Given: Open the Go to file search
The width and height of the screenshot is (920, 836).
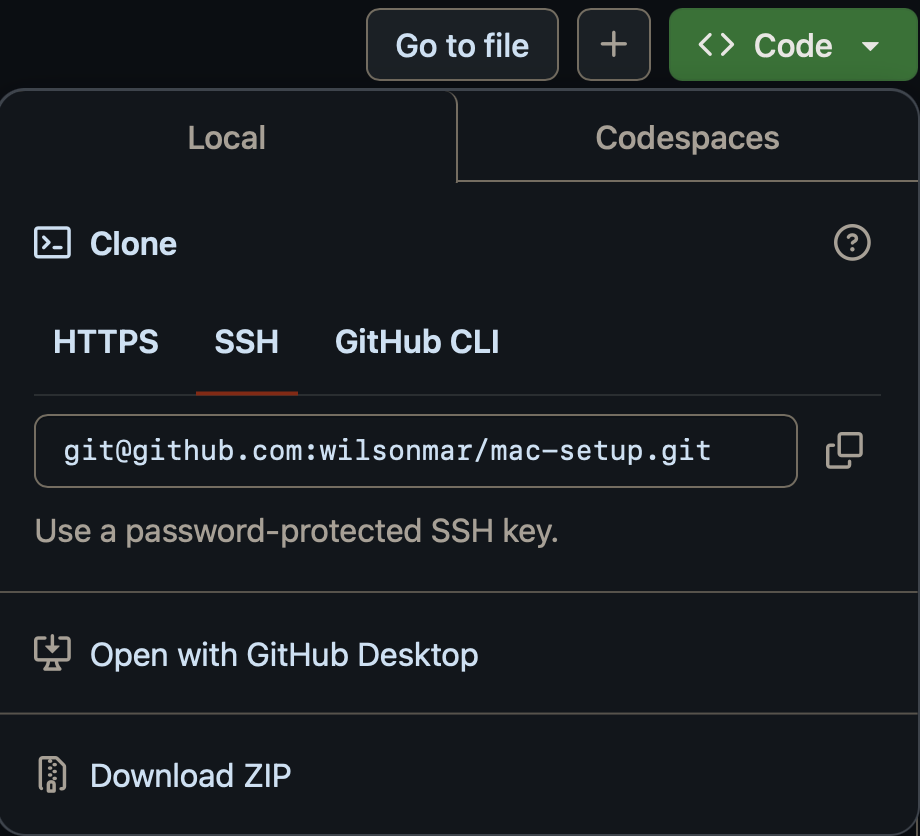Looking at the screenshot, I should [462, 45].
